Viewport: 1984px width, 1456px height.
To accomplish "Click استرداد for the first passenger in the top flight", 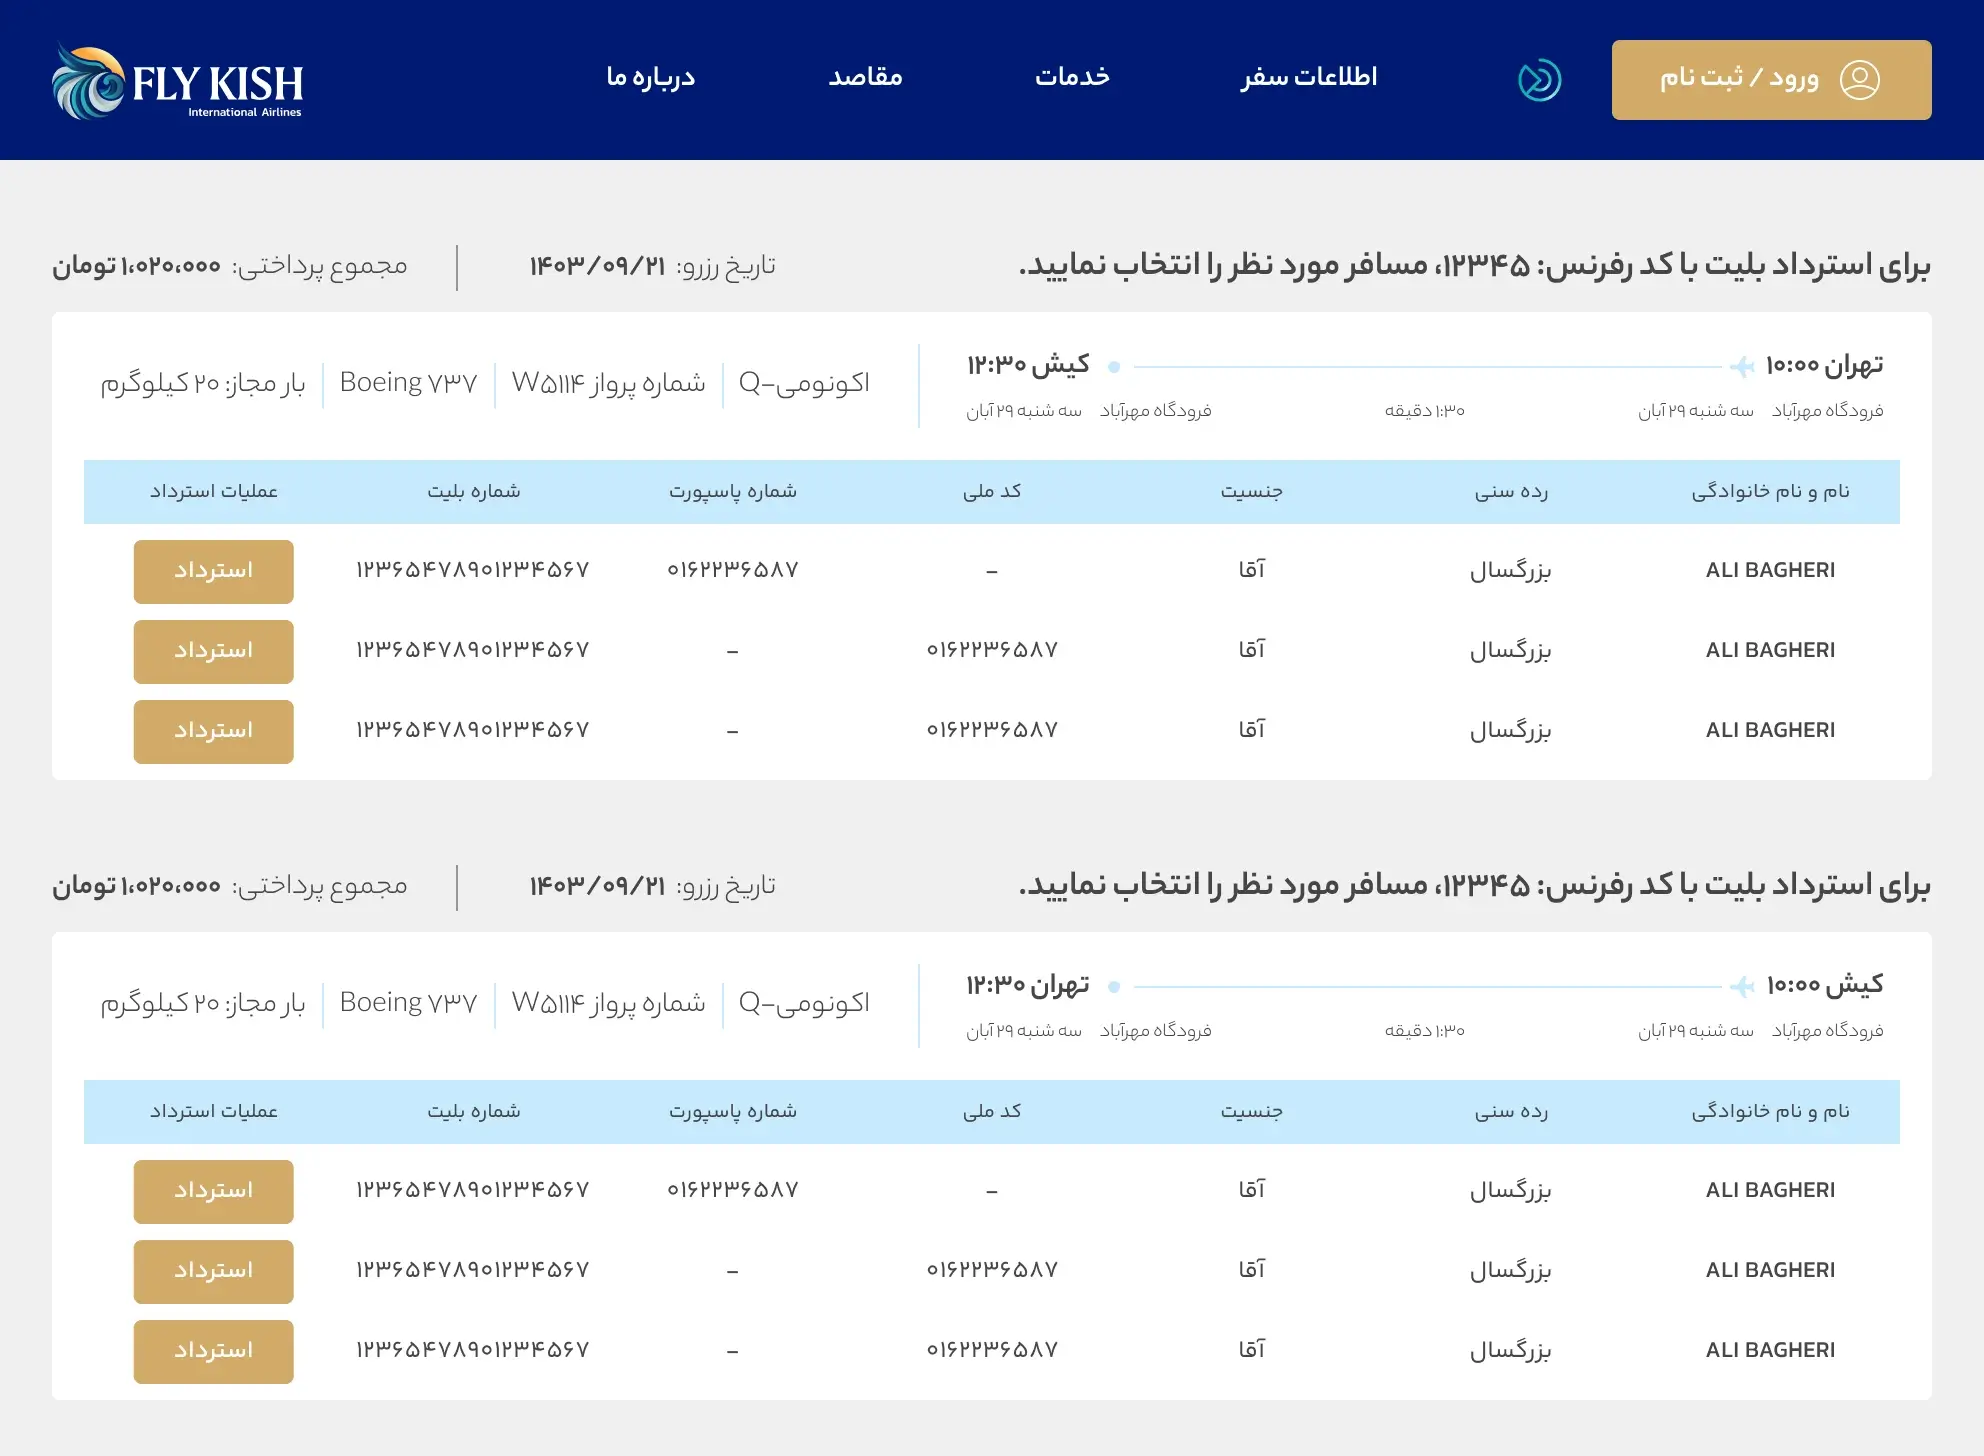I will [x=212, y=571].
